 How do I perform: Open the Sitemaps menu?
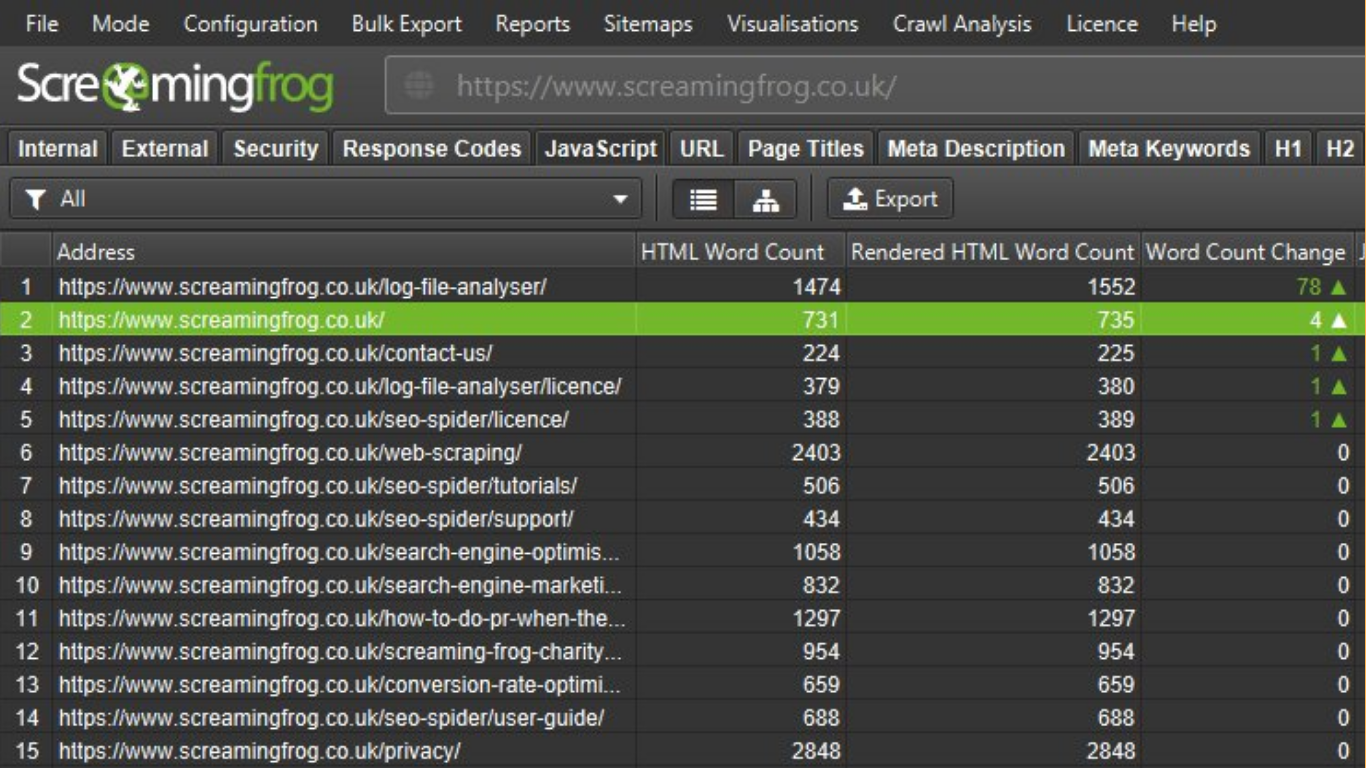point(648,24)
